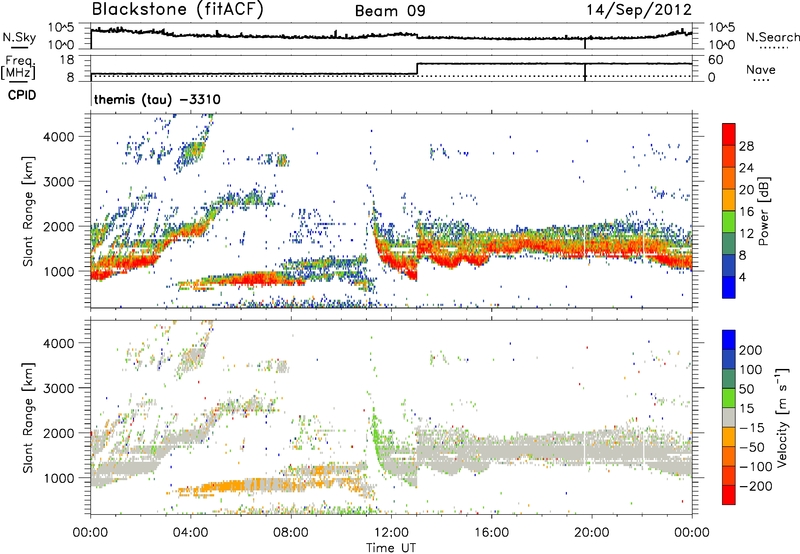Viewport: 800px width, 554px height.
Task: Click the 'Nave' legend label
Action: [761, 69]
